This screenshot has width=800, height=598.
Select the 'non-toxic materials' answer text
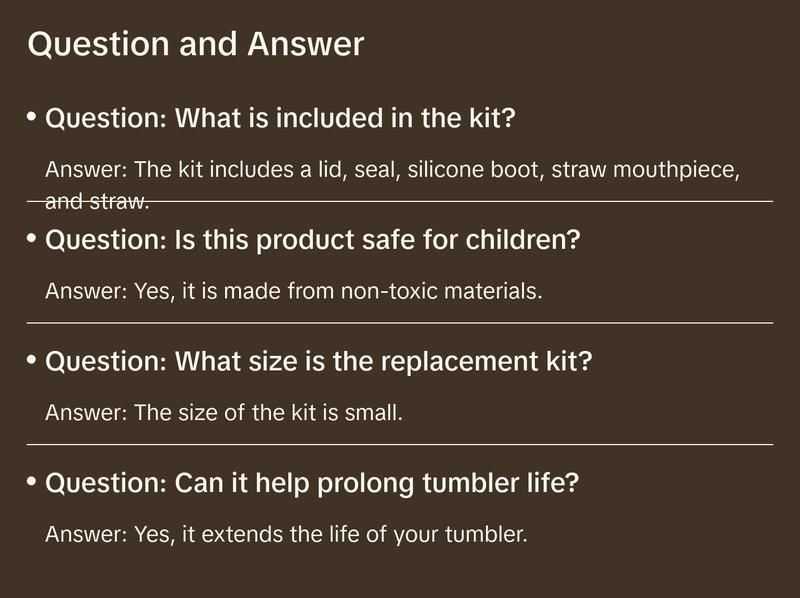[293, 292]
